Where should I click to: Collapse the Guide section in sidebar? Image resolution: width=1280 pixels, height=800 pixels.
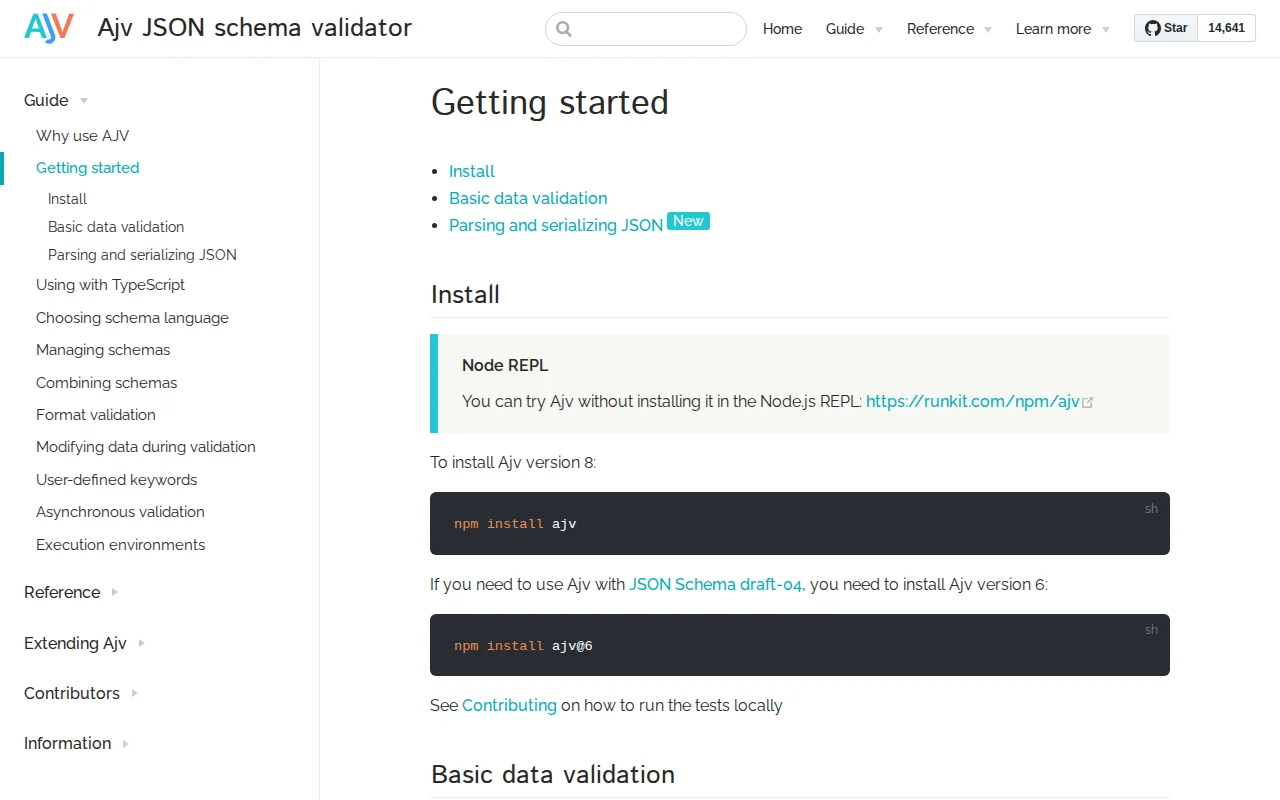pos(56,100)
